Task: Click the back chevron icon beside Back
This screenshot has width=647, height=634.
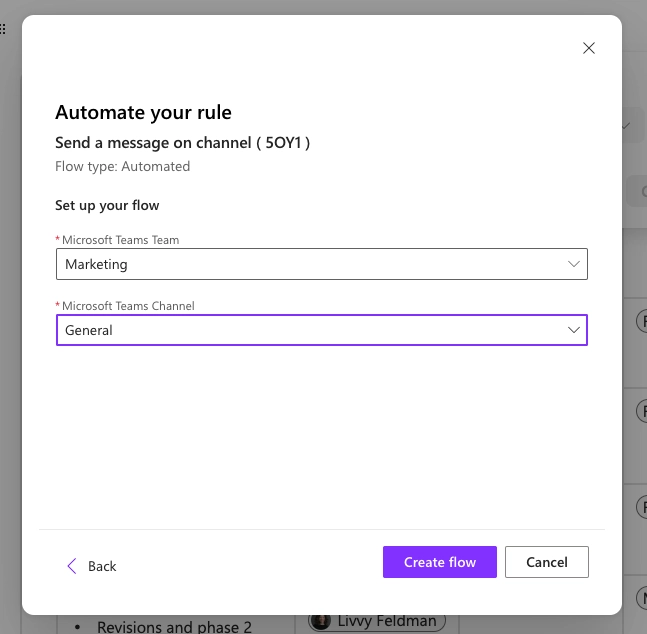Action: pyautogui.click(x=72, y=566)
